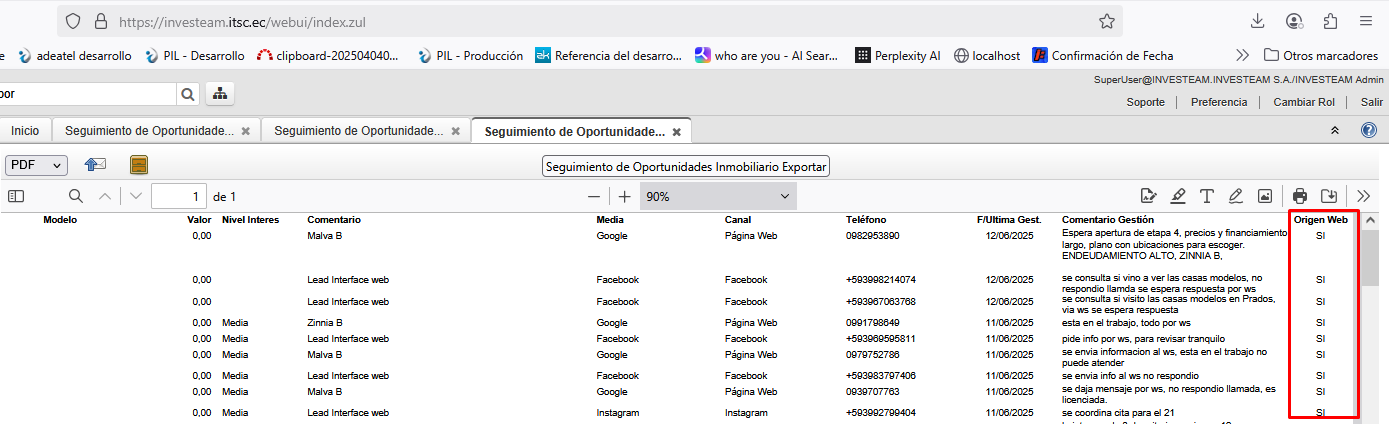Viewport: 1389px width, 424px height.
Task: Open the find-in-document magnifier in PDF toolbar
Action: (76, 196)
